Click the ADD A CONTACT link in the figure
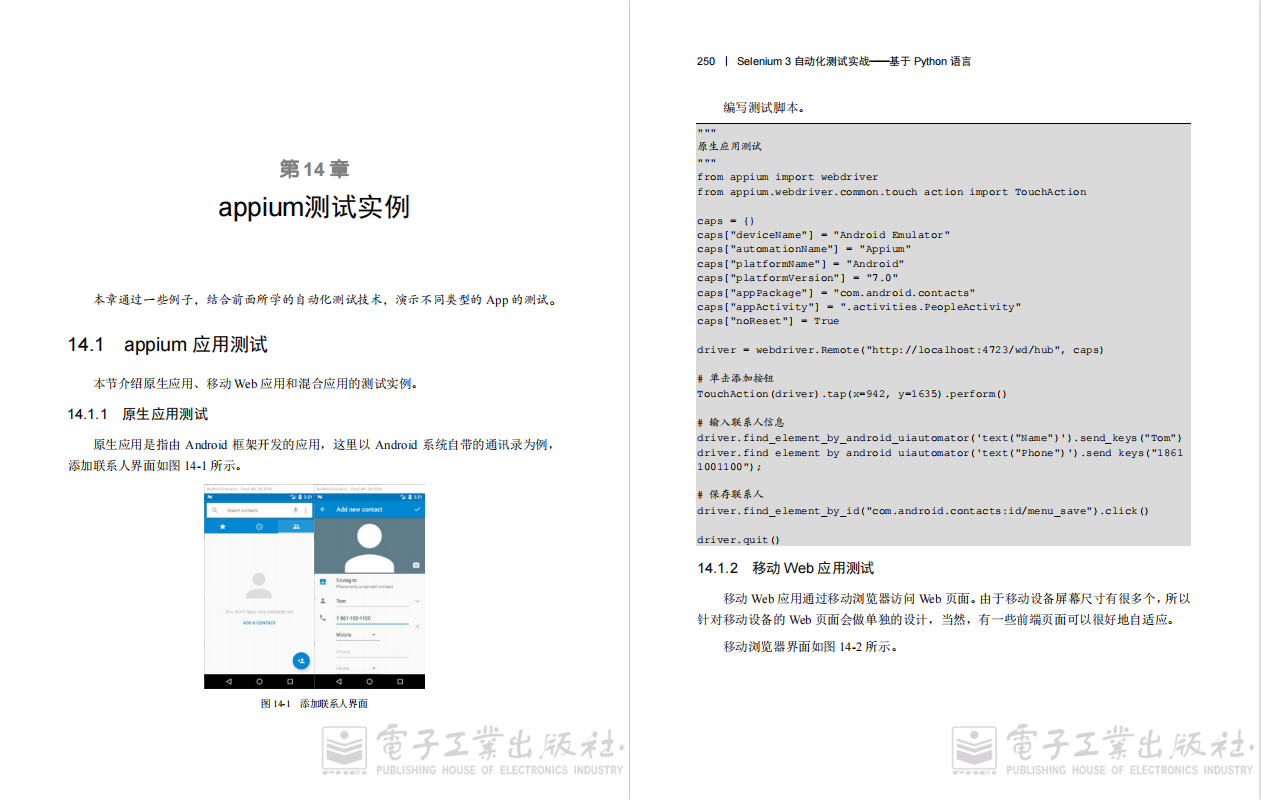This screenshot has width=1261, height=800. pos(259,623)
